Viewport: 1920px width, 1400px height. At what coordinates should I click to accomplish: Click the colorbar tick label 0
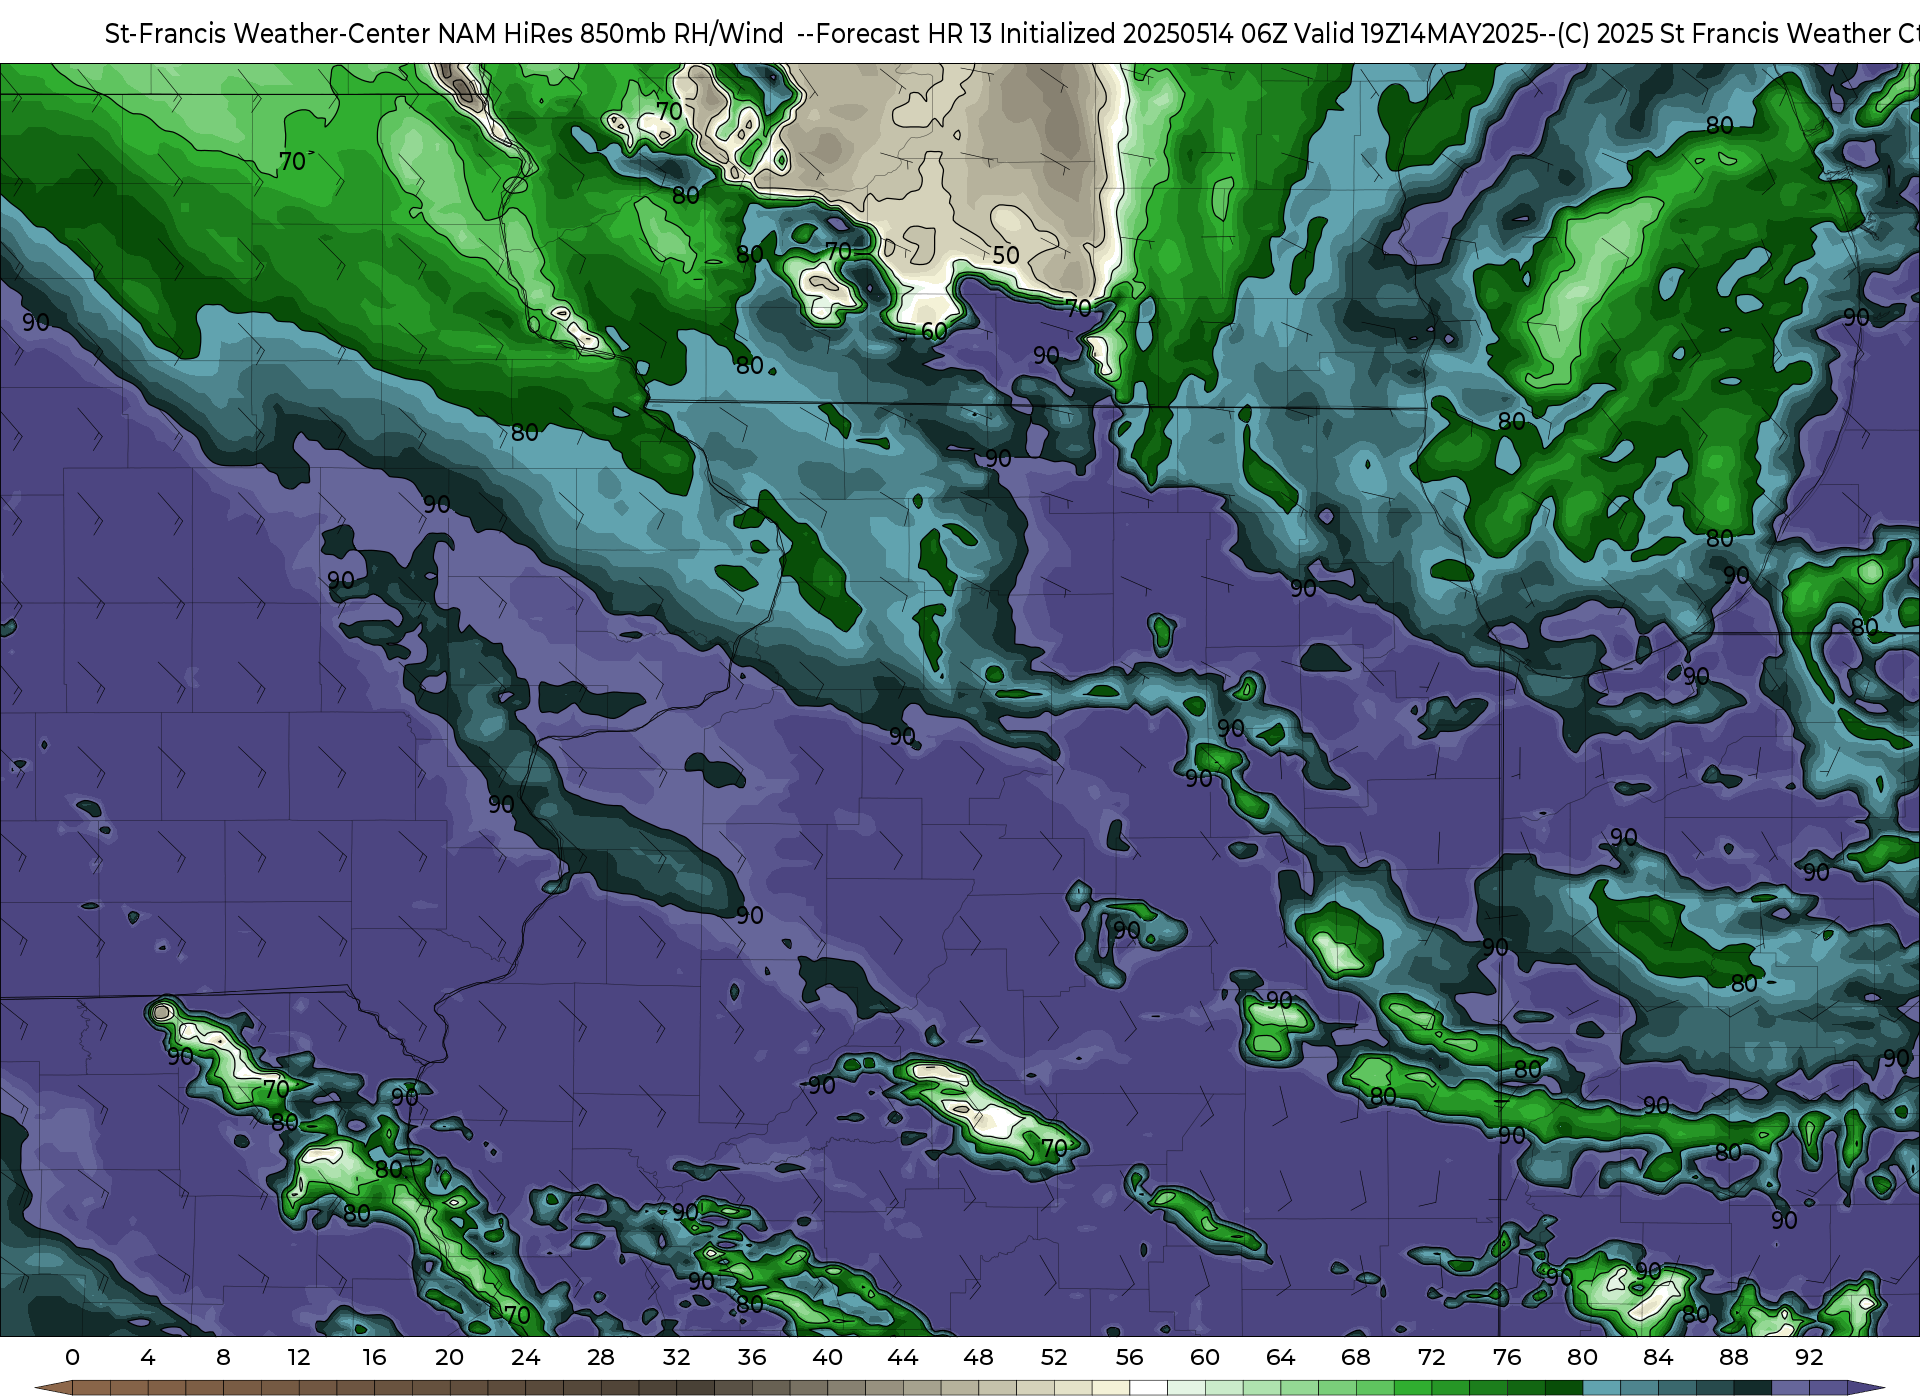point(72,1357)
